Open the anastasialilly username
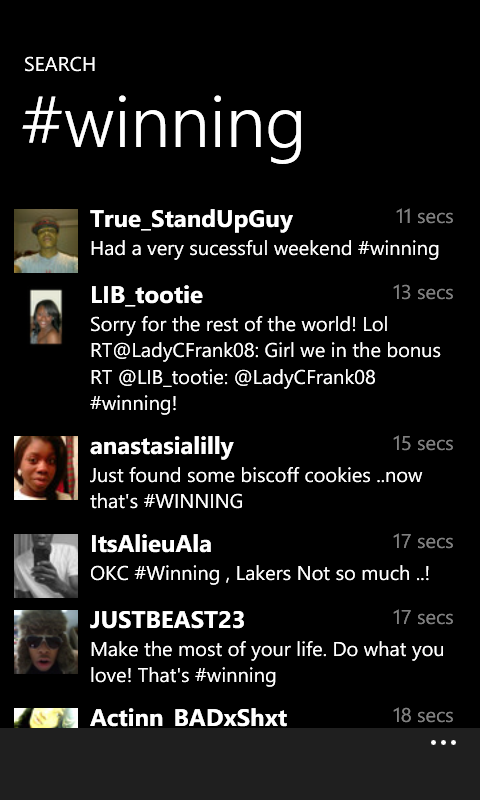The width and height of the screenshot is (480, 800). coord(162,446)
